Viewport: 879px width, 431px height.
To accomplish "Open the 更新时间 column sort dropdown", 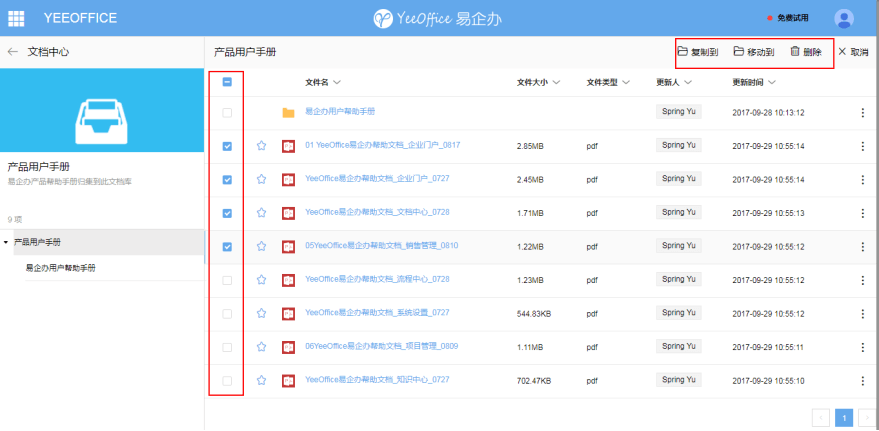I will tap(771, 82).
